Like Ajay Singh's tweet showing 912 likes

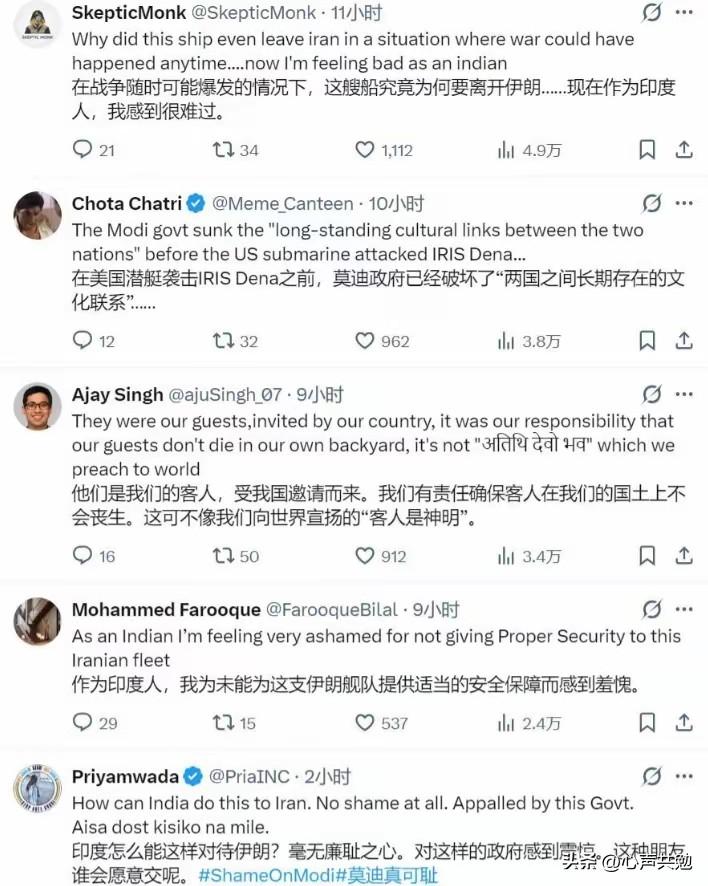363,555
